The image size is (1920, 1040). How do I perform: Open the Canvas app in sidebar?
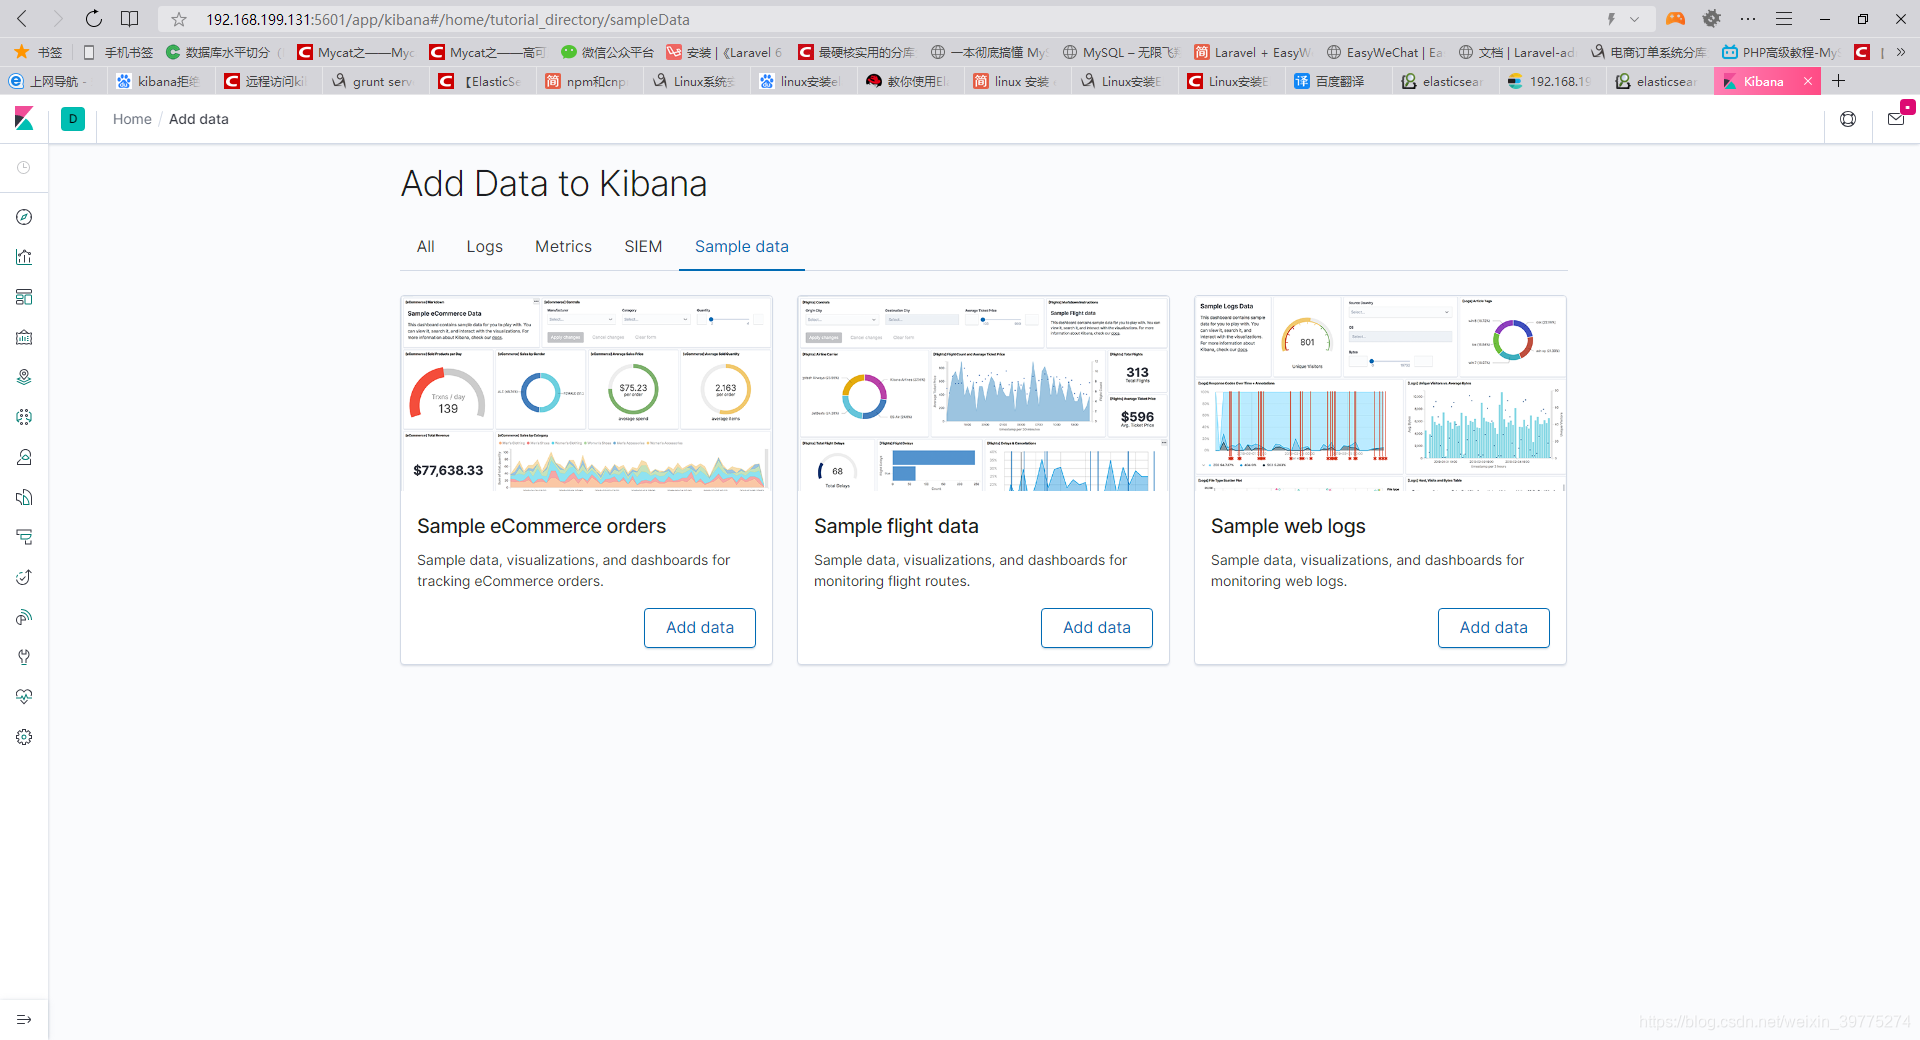[24, 337]
